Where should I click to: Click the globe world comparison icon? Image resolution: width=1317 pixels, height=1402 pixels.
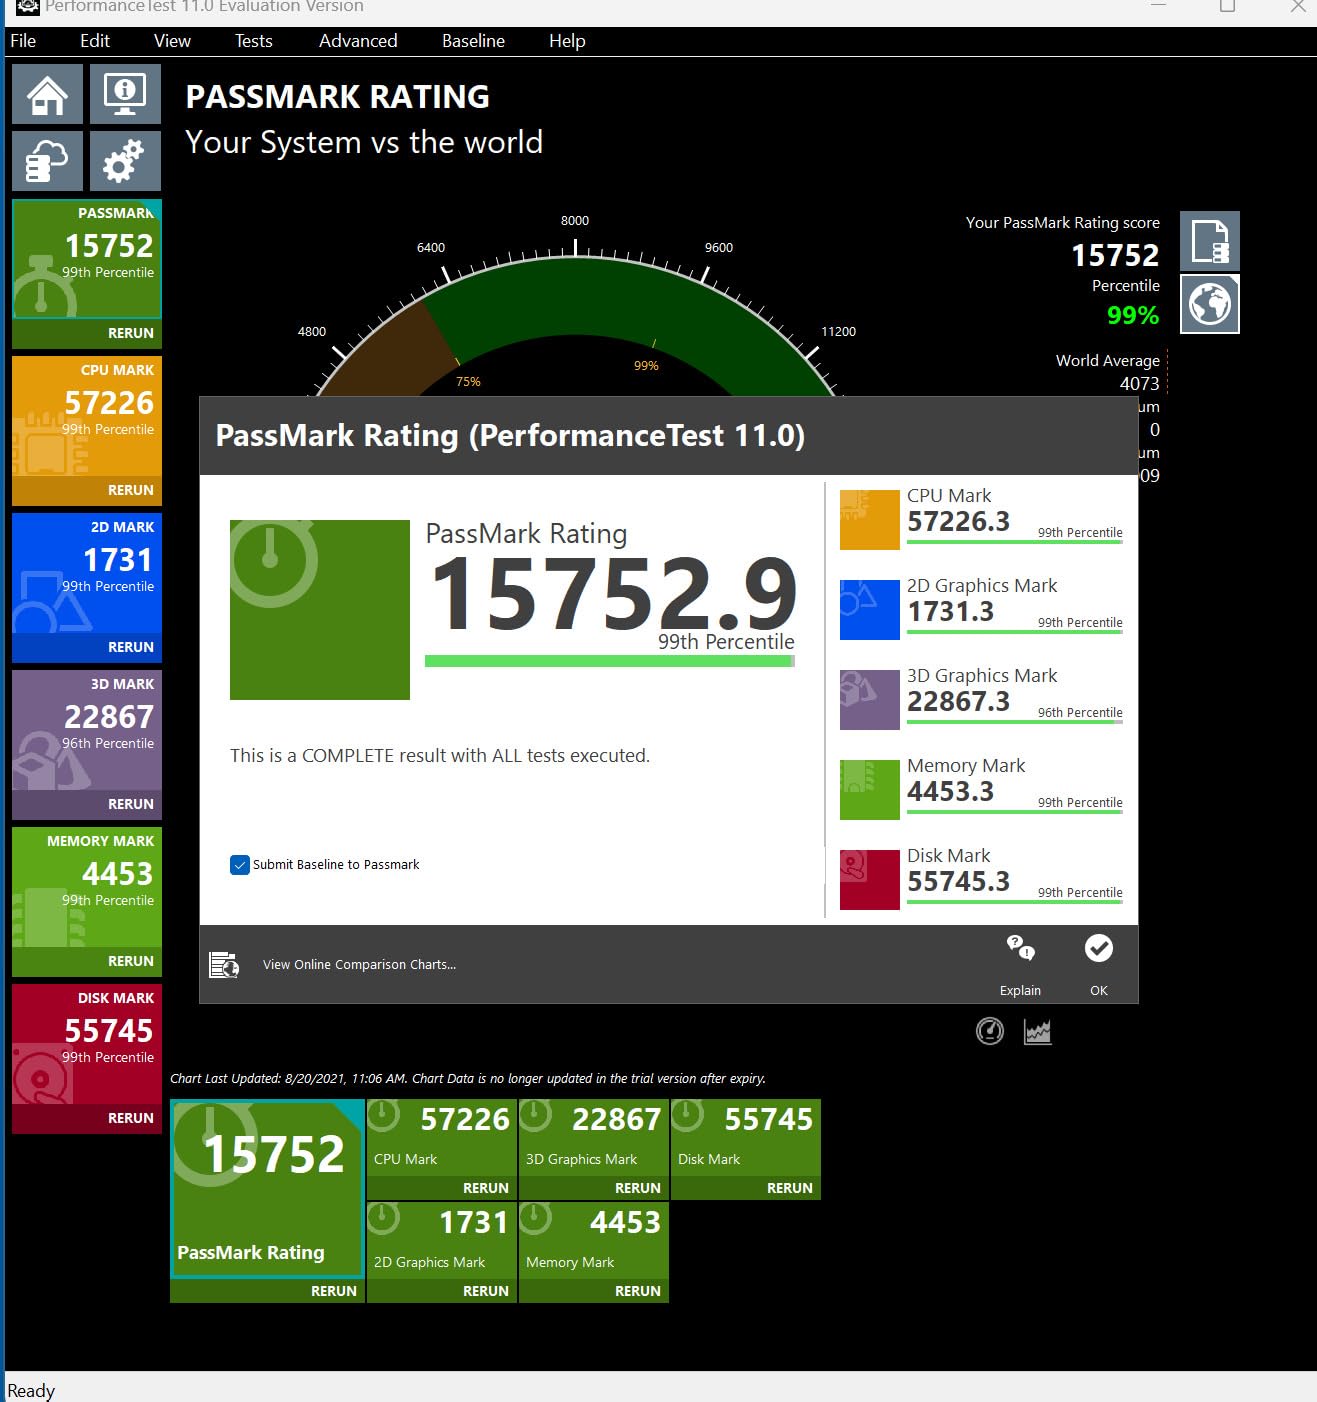(1209, 304)
